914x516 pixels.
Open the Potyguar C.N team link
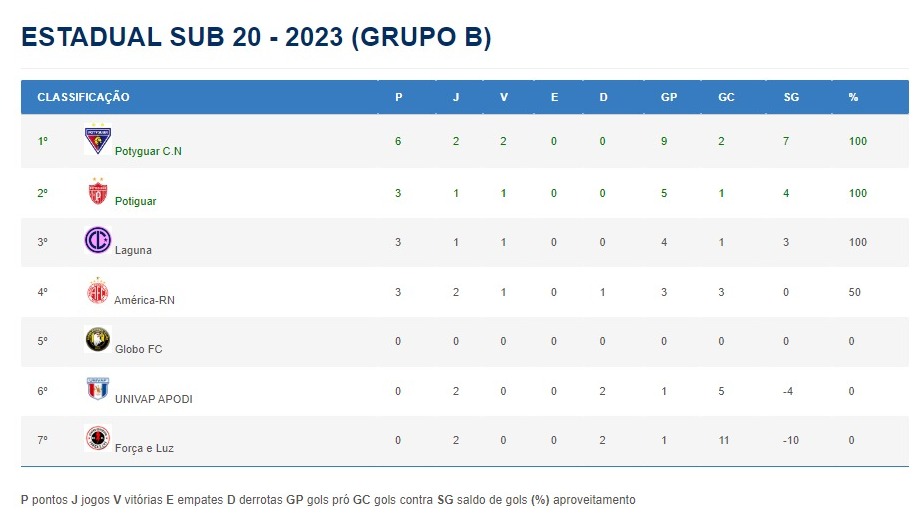(148, 151)
